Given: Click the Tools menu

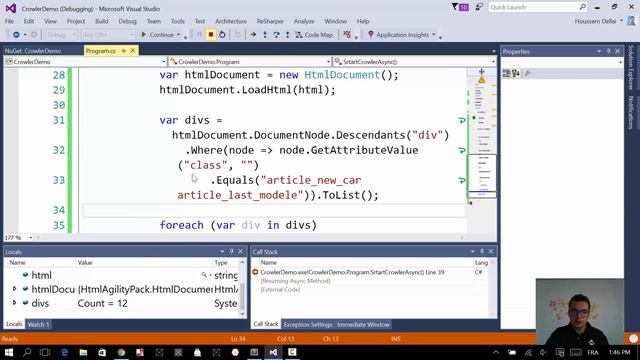Looking at the screenshot, I should pos(178,21).
